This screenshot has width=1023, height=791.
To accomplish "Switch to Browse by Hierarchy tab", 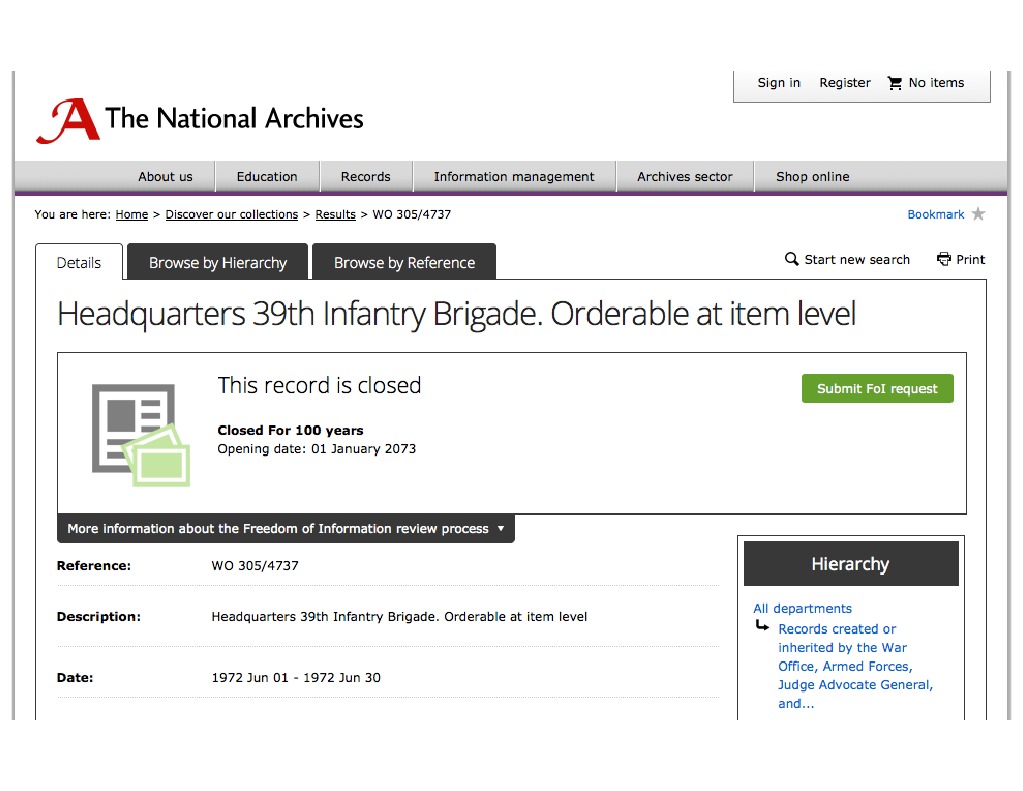I will (x=217, y=262).
